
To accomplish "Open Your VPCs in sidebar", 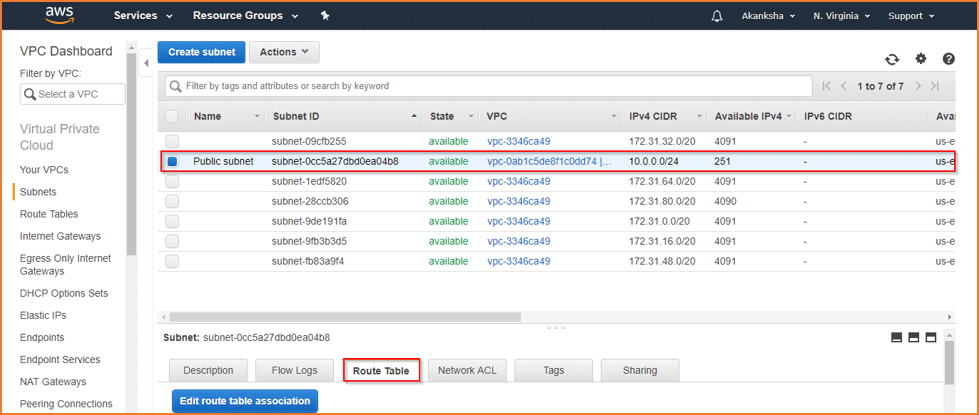I will [x=44, y=170].
